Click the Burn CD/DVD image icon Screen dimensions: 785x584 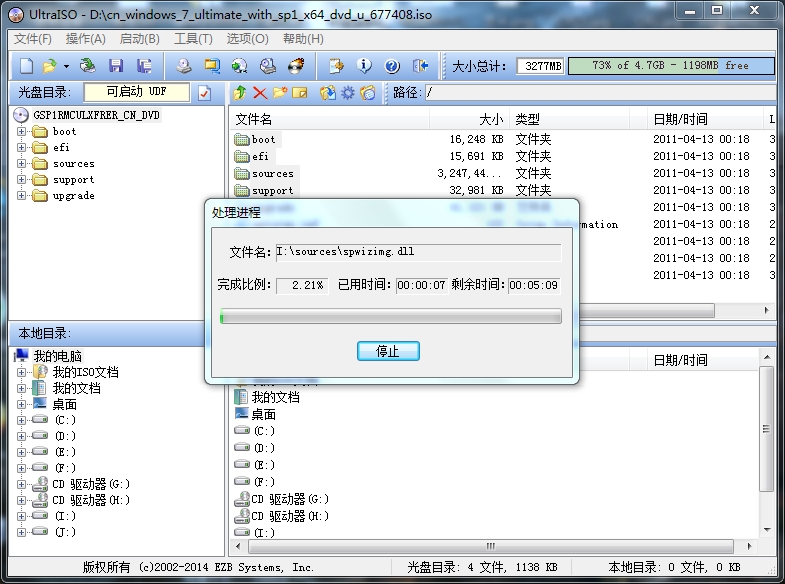(x=296, y=66)
